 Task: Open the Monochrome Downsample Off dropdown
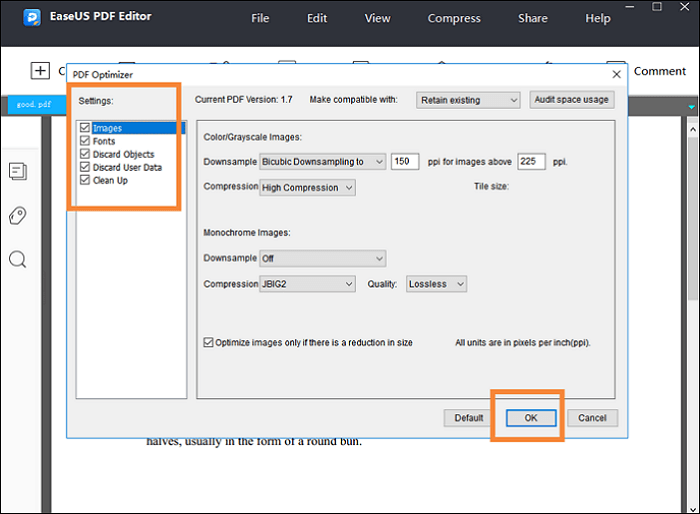[323, 259]
